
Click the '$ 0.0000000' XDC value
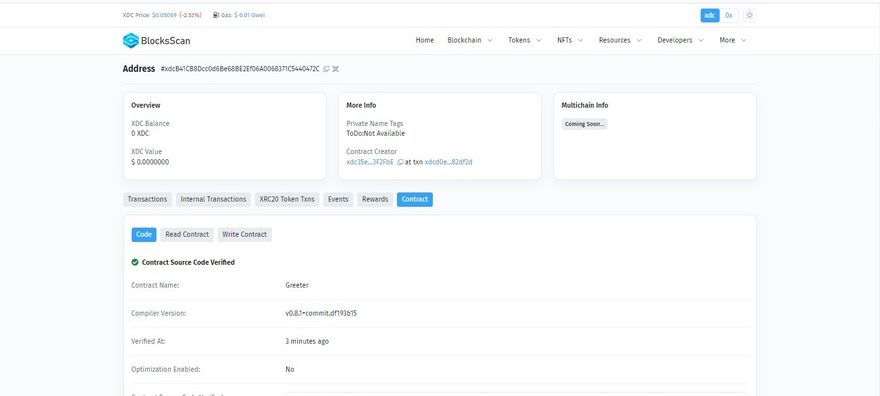click(x=150, y=162)
